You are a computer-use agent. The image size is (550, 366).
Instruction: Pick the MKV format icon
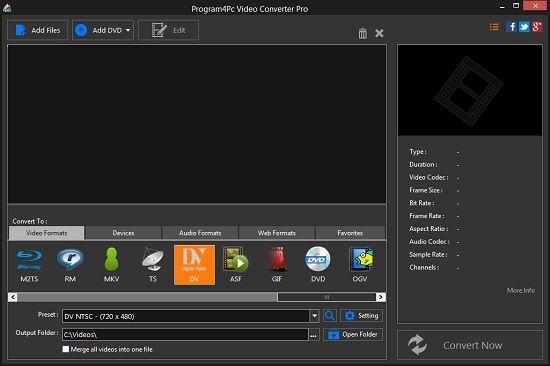[112, 265]
